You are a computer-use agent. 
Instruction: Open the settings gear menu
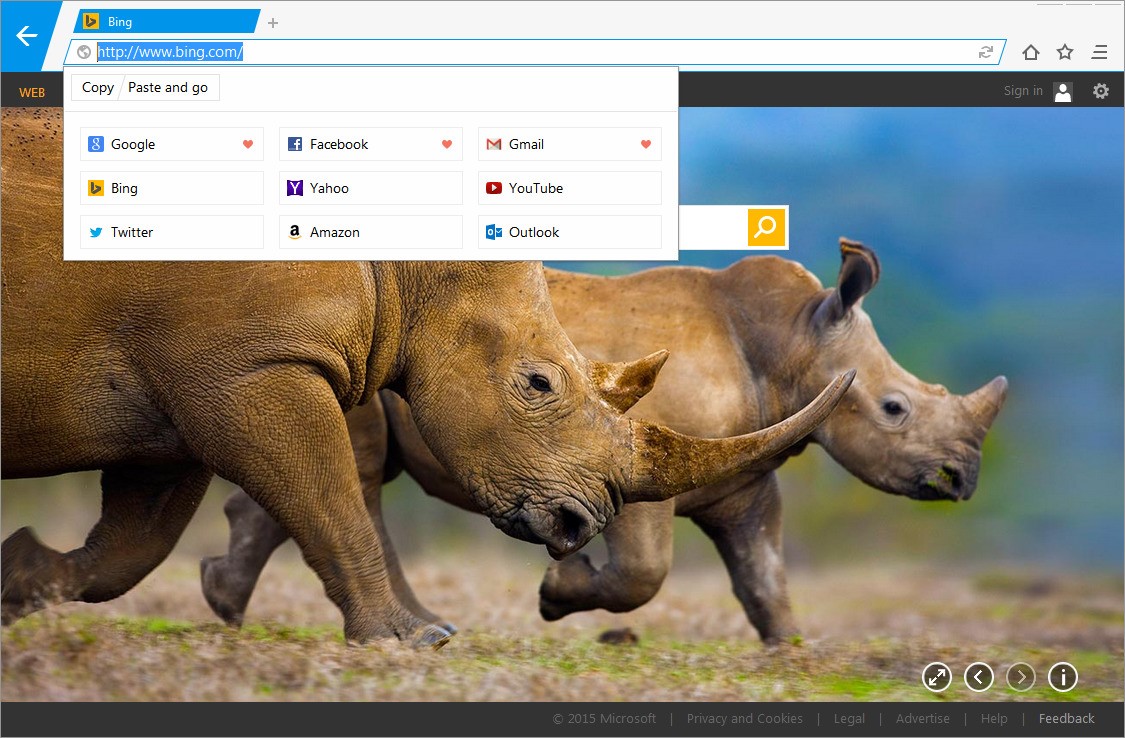click(1101, 90)
